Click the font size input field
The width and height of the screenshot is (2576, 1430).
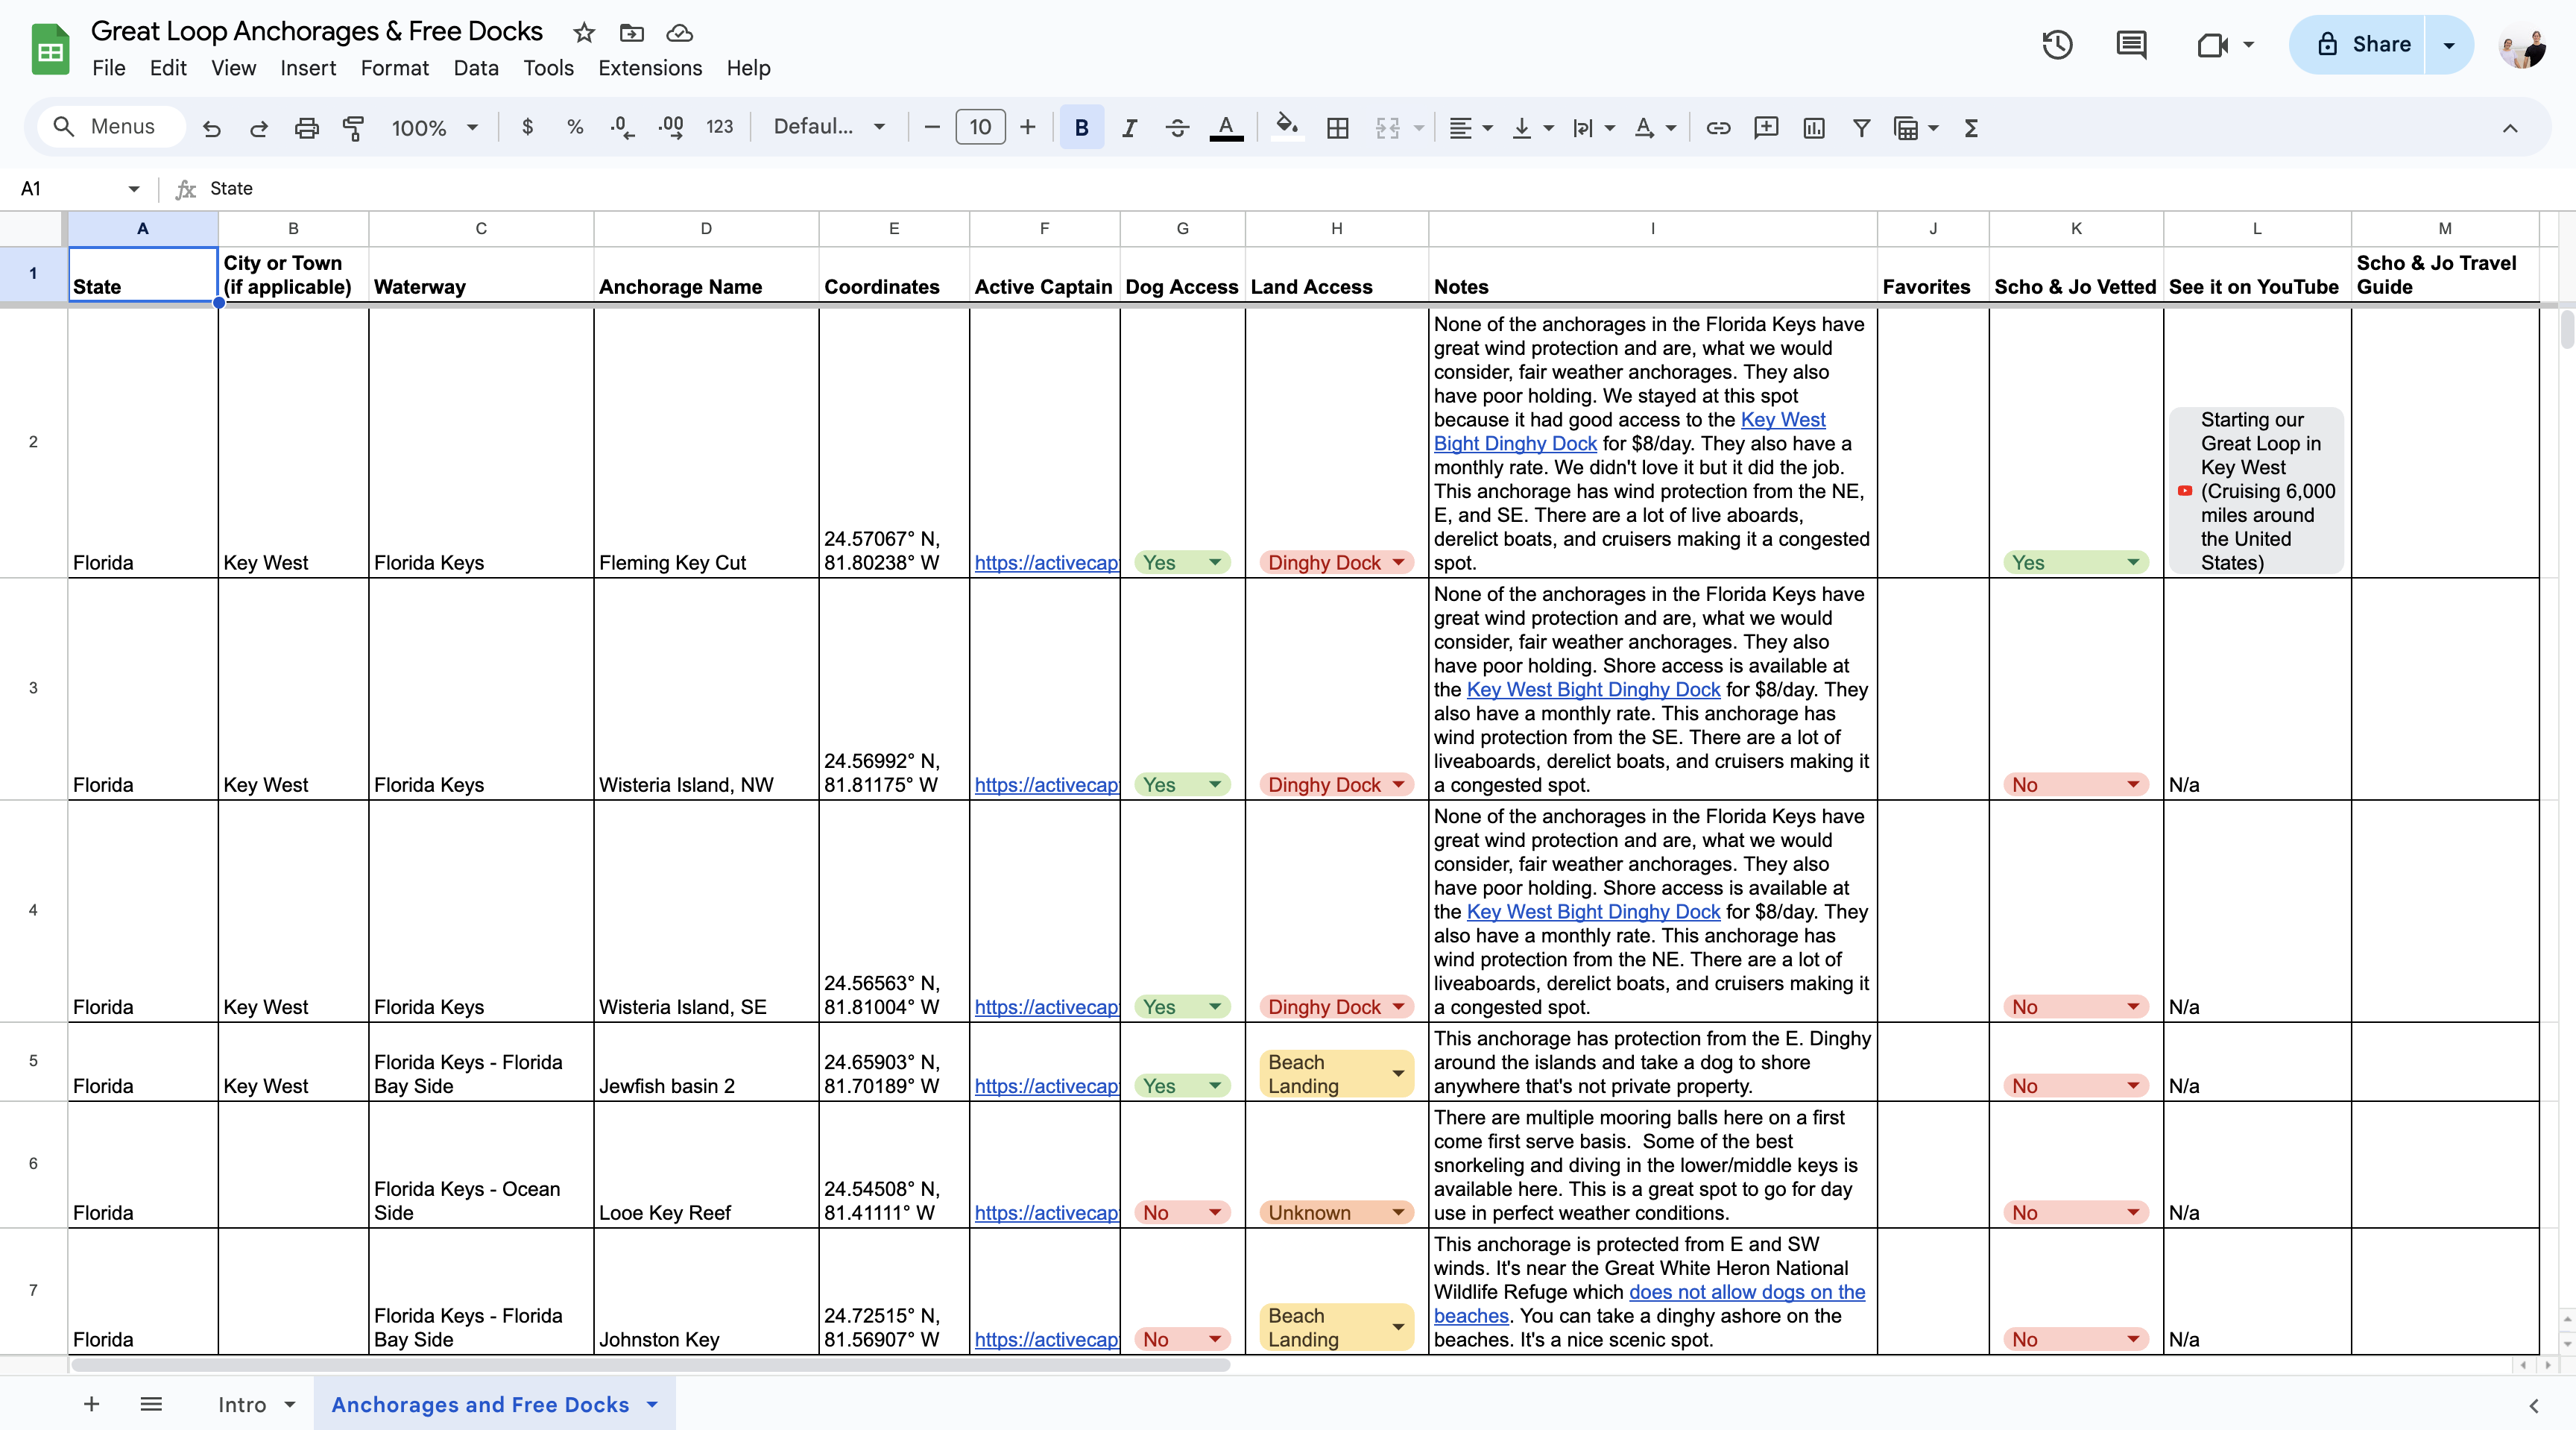point(980,127)
